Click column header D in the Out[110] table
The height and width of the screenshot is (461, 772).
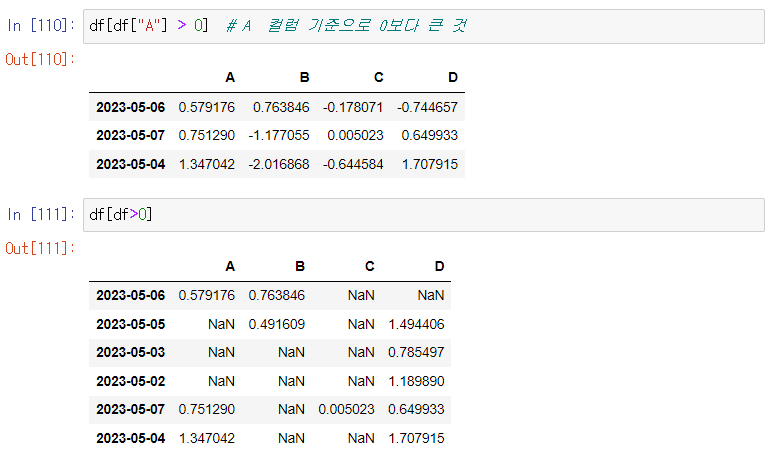(453, 78)
